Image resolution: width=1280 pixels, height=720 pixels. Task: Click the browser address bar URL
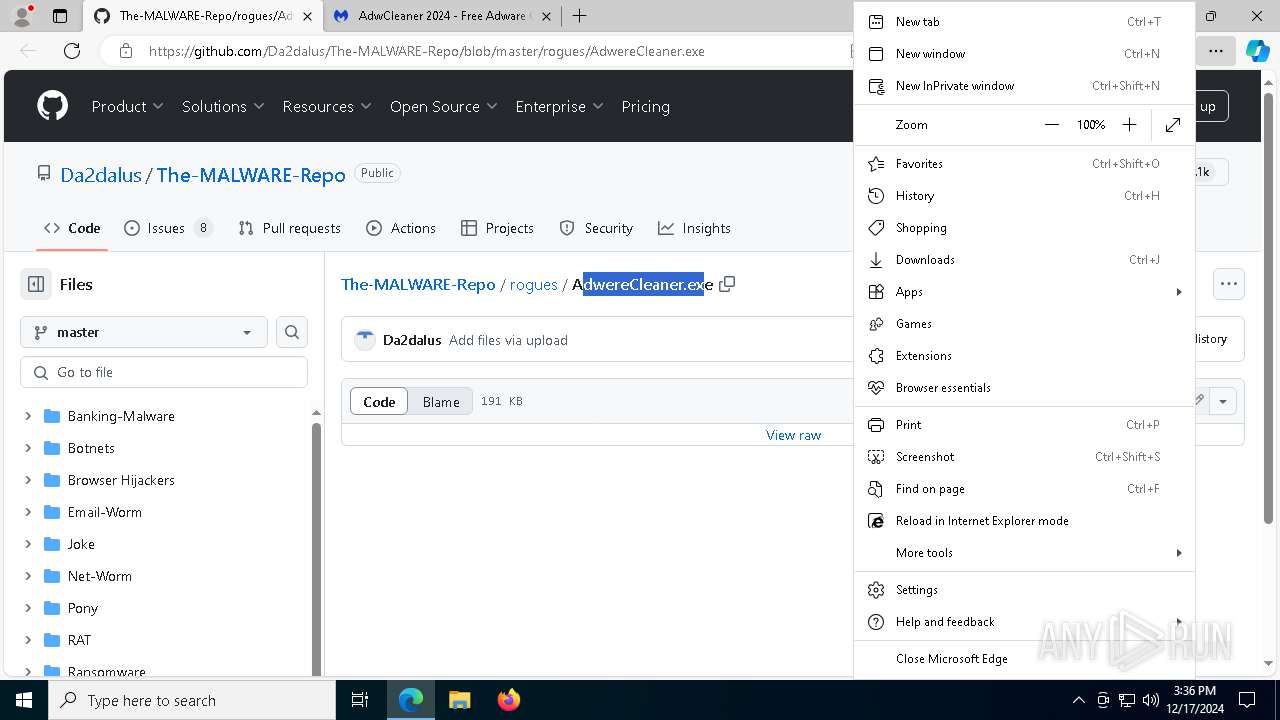coord(427,51)
